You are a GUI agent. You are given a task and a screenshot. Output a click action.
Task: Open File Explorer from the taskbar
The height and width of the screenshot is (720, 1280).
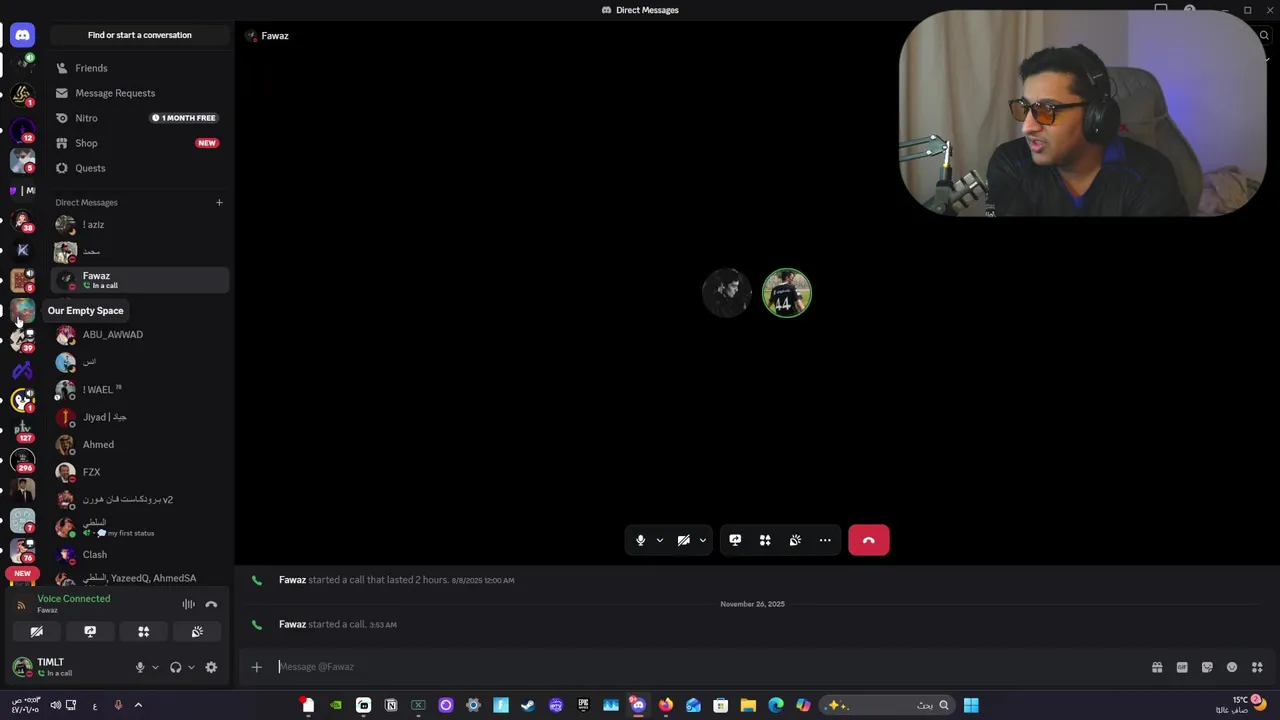point(748,705)
